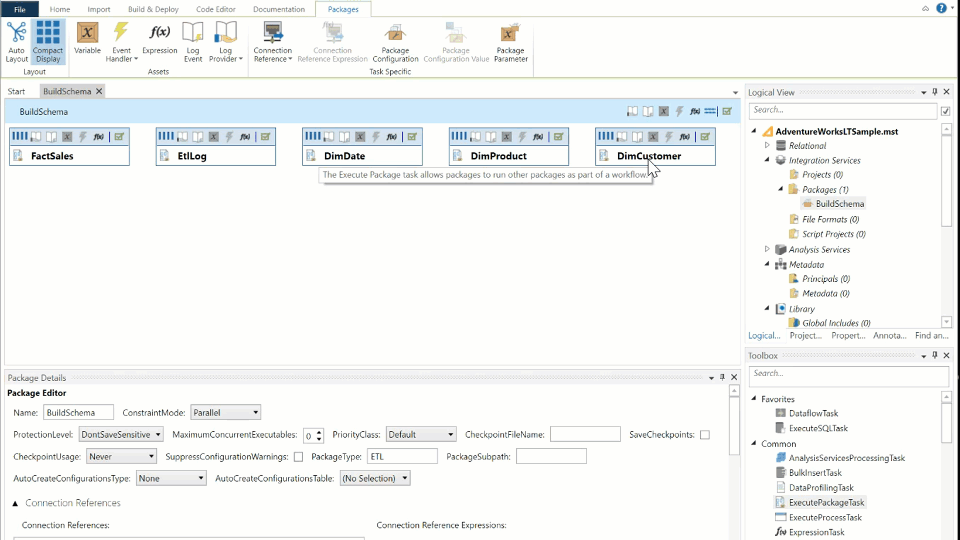The width and height of the screenshot is (960, 540).
Task: Toggle the Compact Display button
Action: pos(47,41)
